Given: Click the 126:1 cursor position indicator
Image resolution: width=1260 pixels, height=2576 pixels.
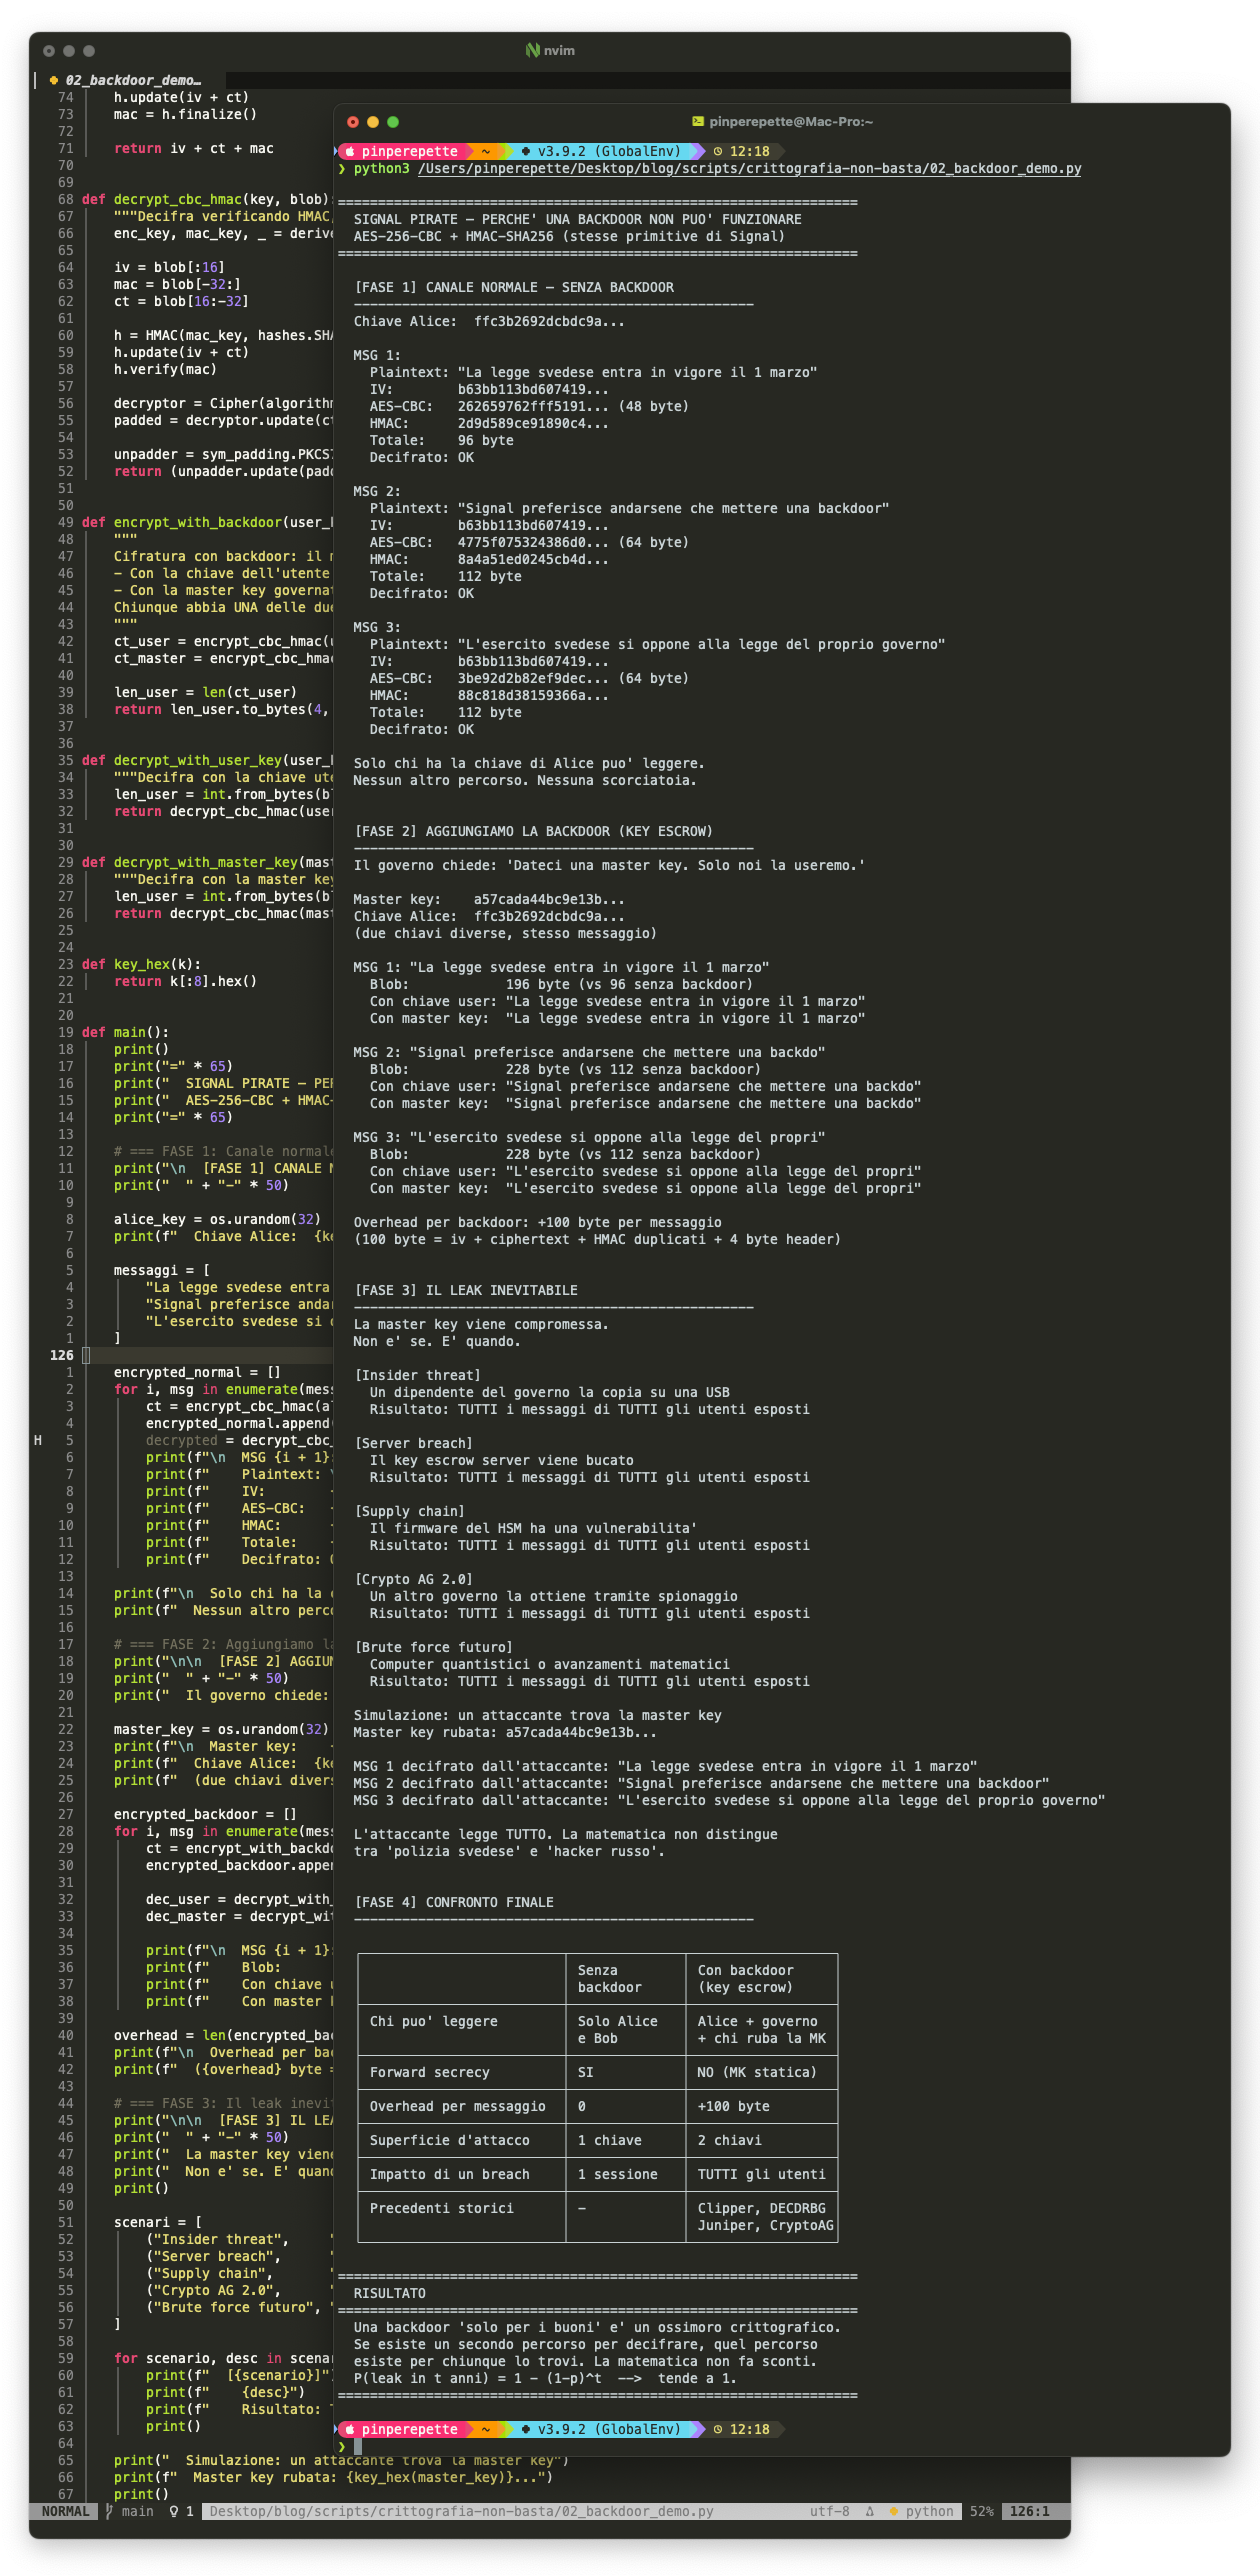Looking at the screenshot, I should point(1029,2511).
